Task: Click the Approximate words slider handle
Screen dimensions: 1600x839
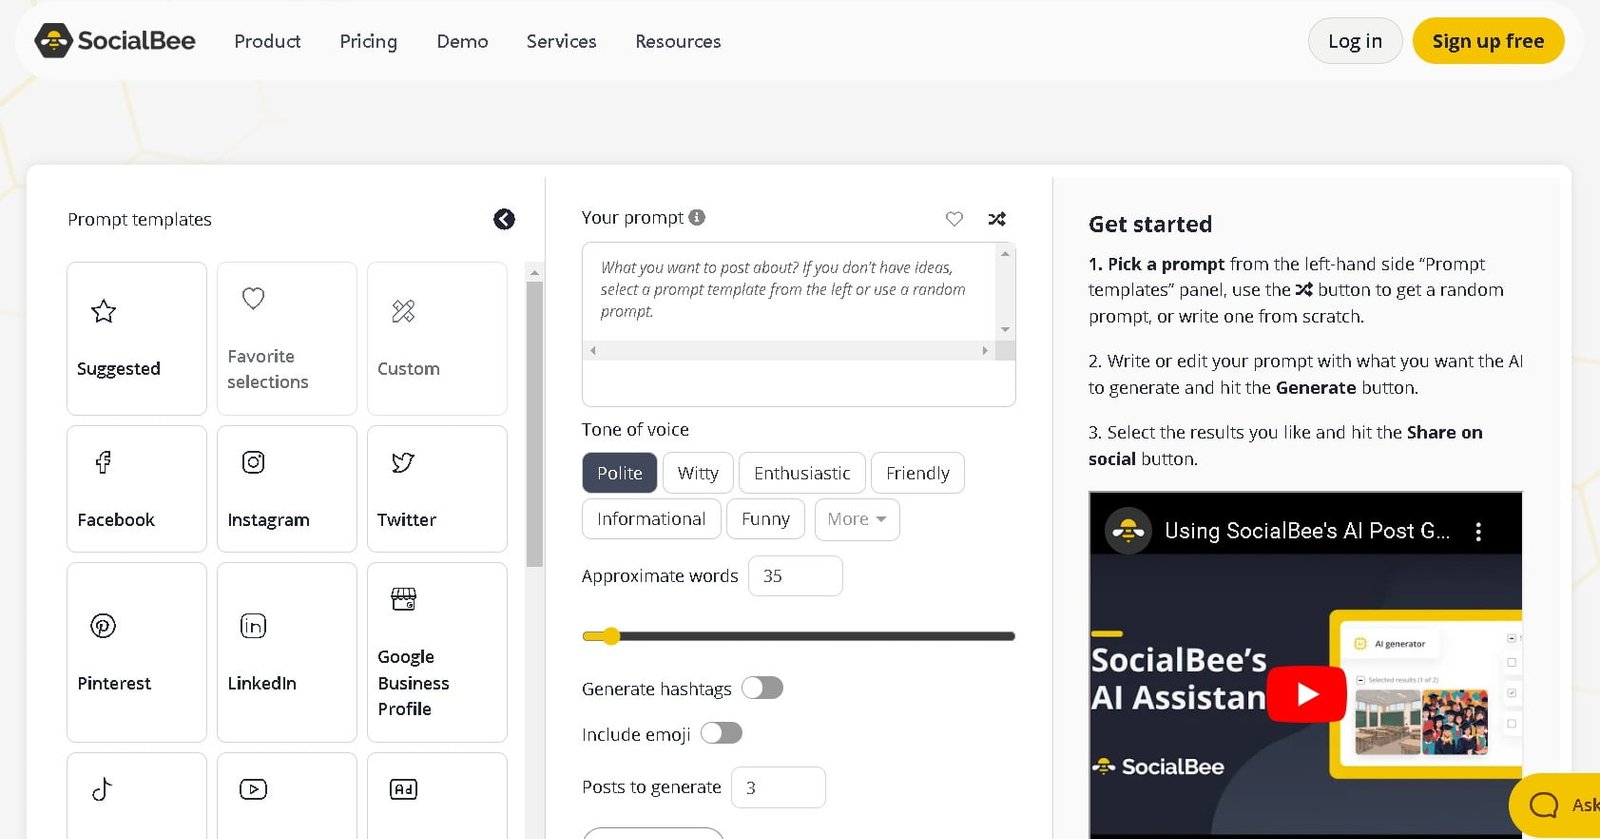Action: tap(611, 636)
